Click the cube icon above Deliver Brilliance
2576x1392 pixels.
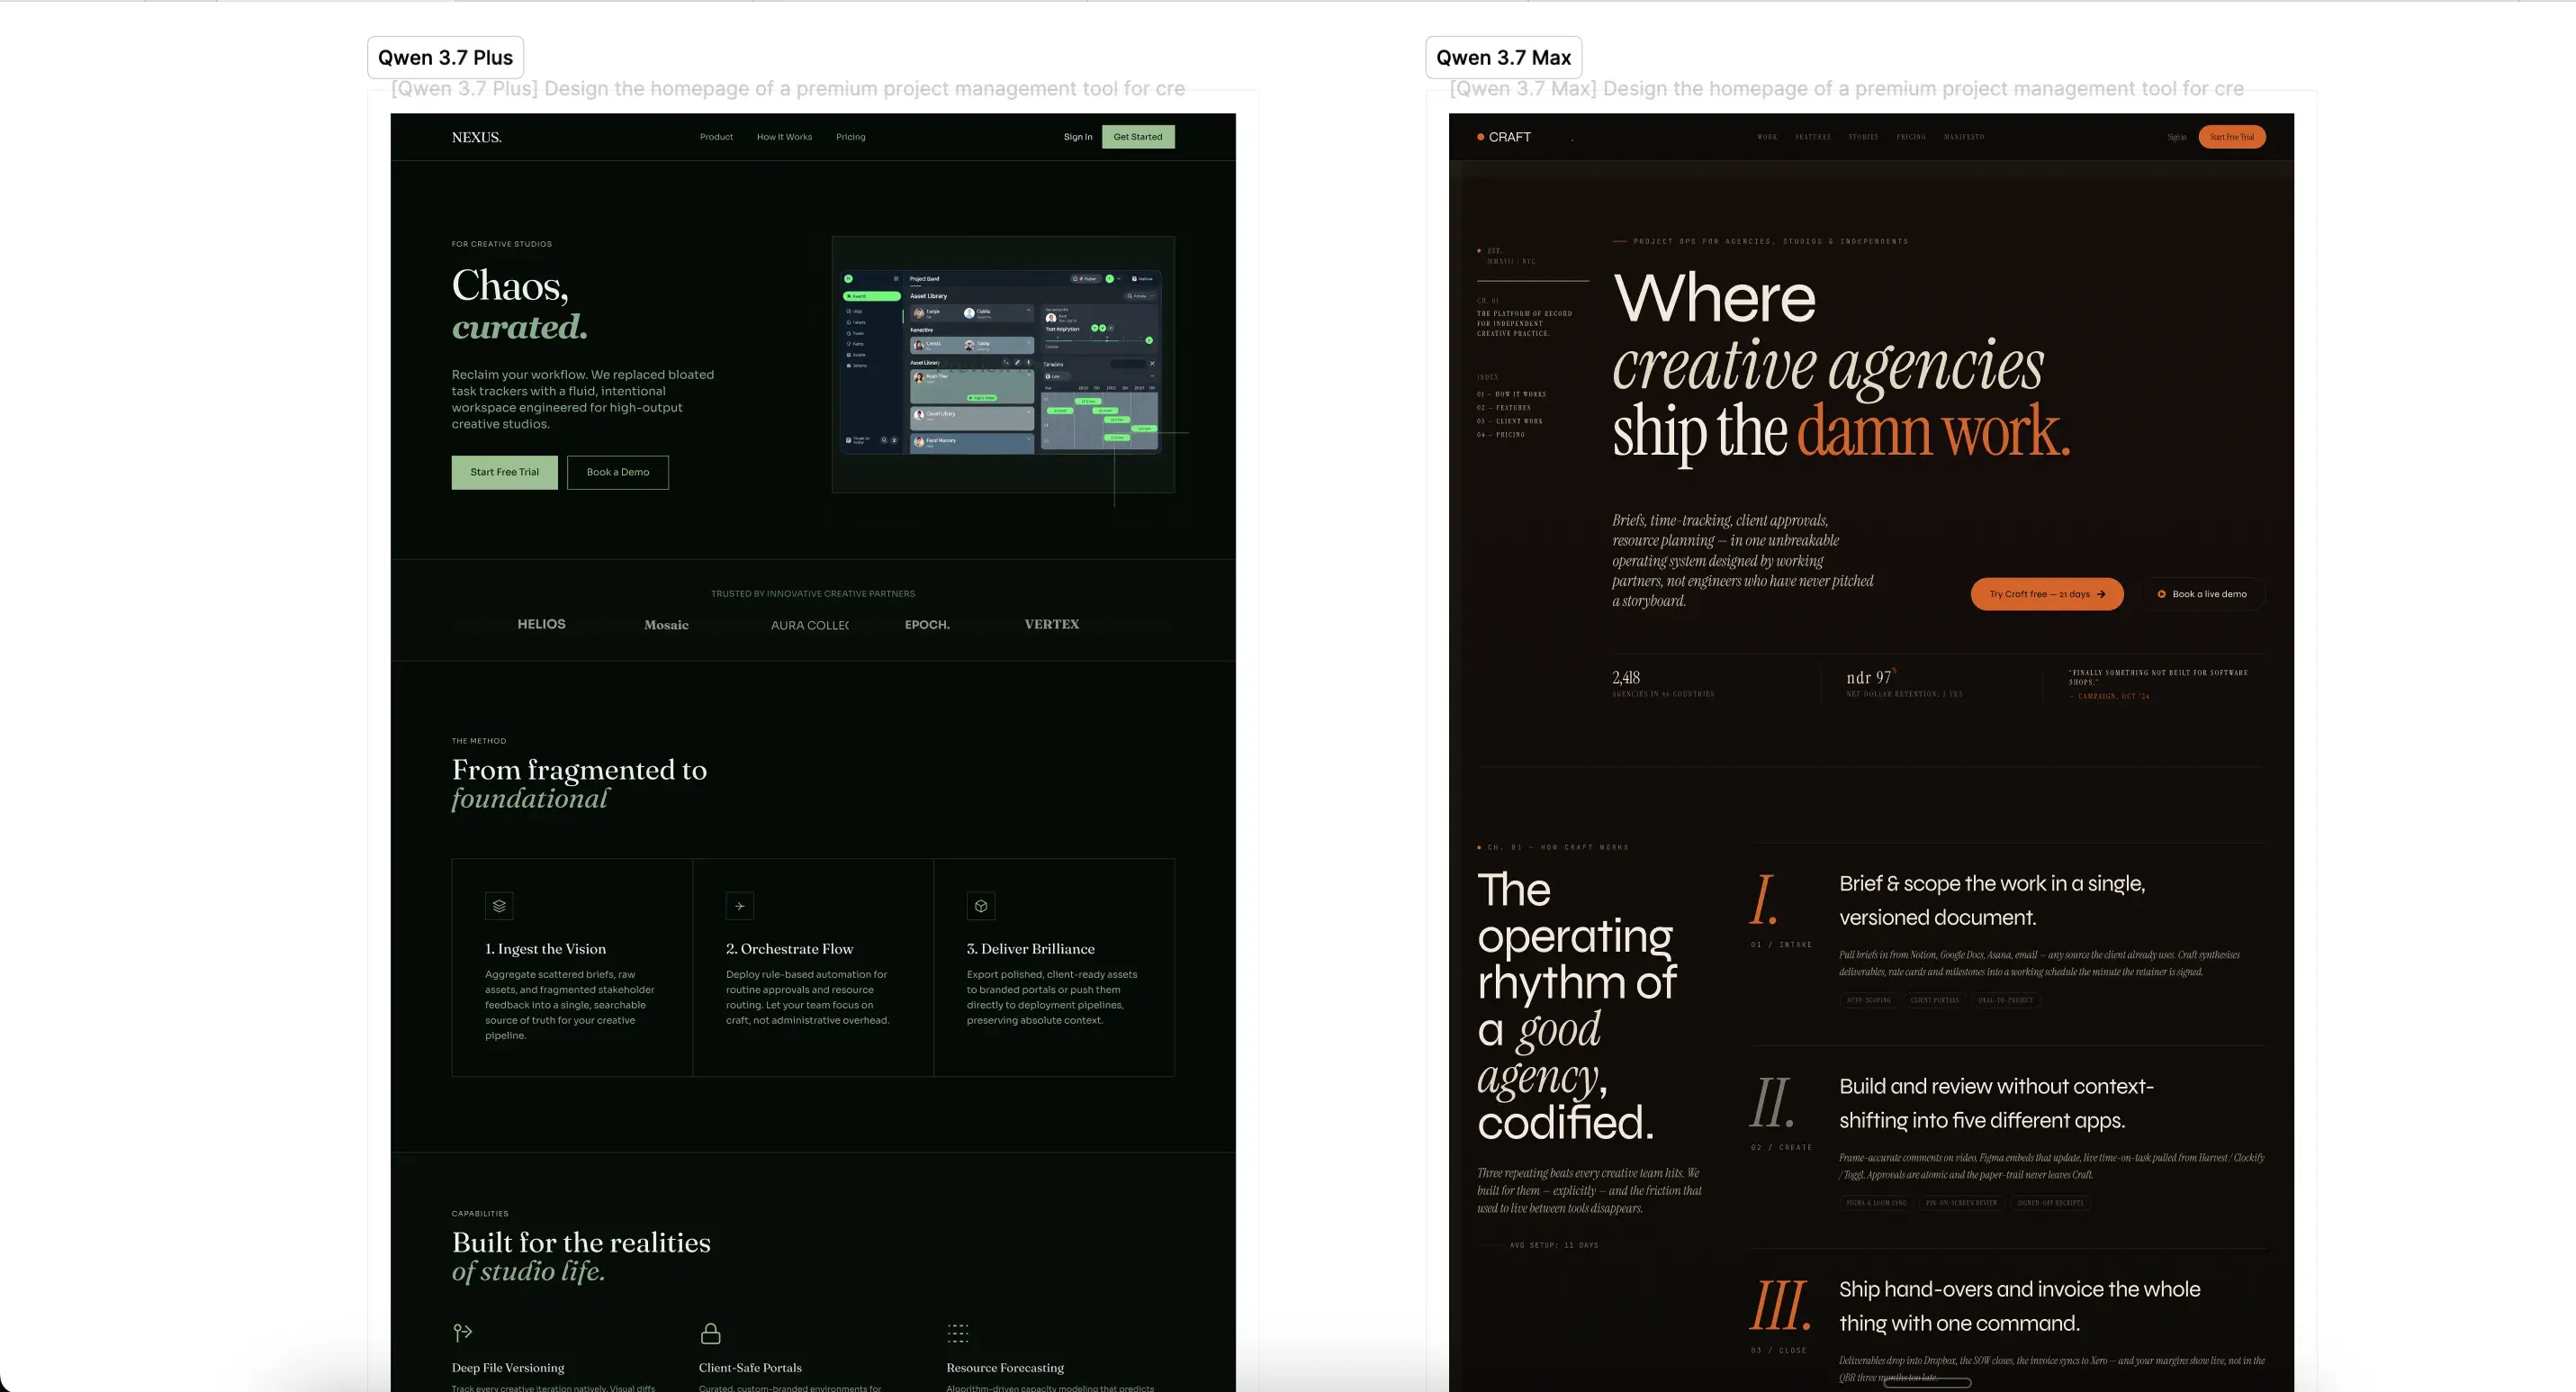[x=981, y=906]
